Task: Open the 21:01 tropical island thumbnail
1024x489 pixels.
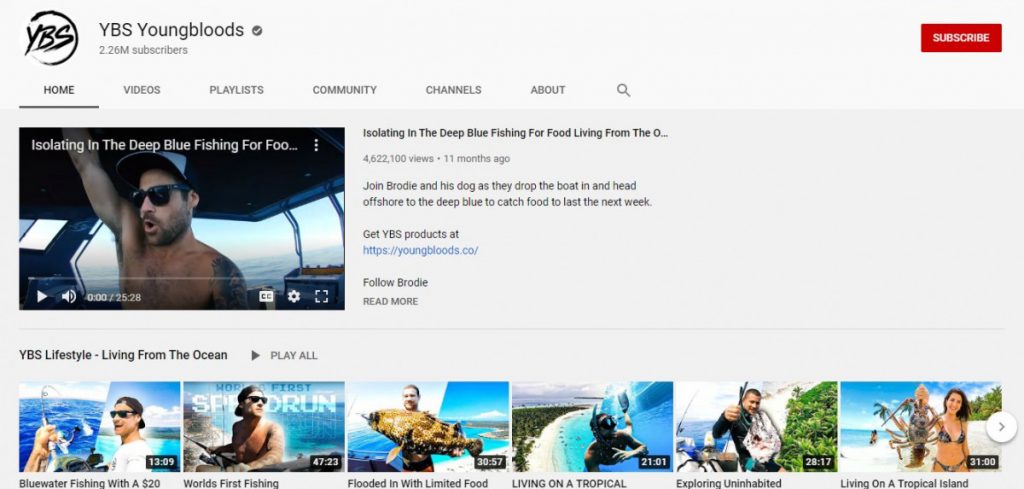Action: [x=592, y=427]
